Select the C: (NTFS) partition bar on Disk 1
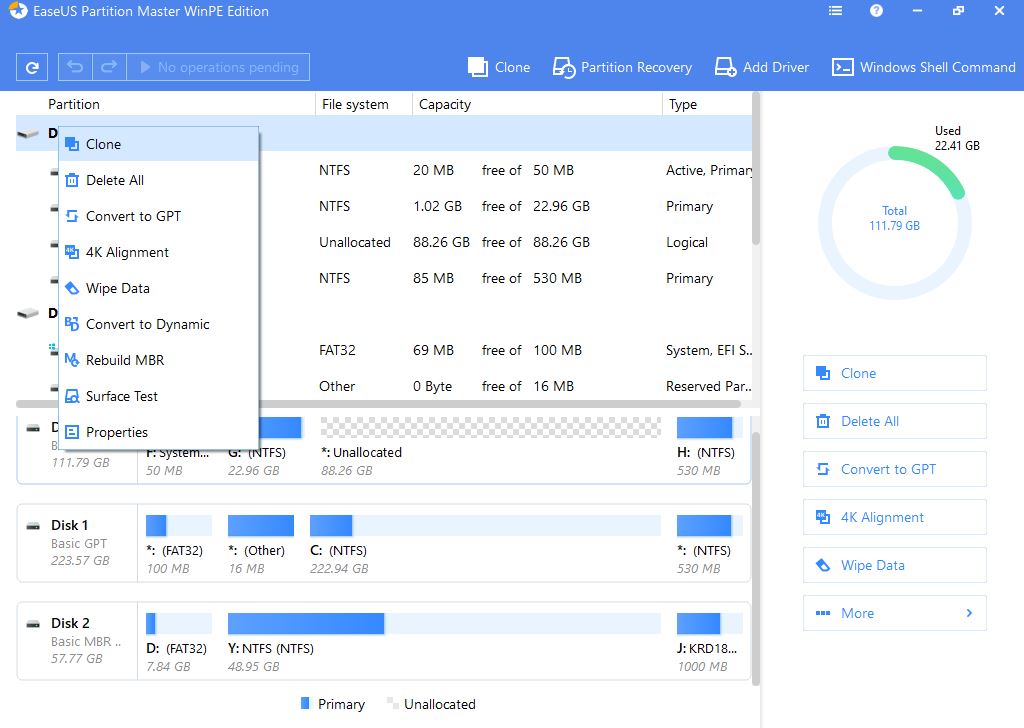The height and width of the screenshot is (728, 1024). (485, 526)
